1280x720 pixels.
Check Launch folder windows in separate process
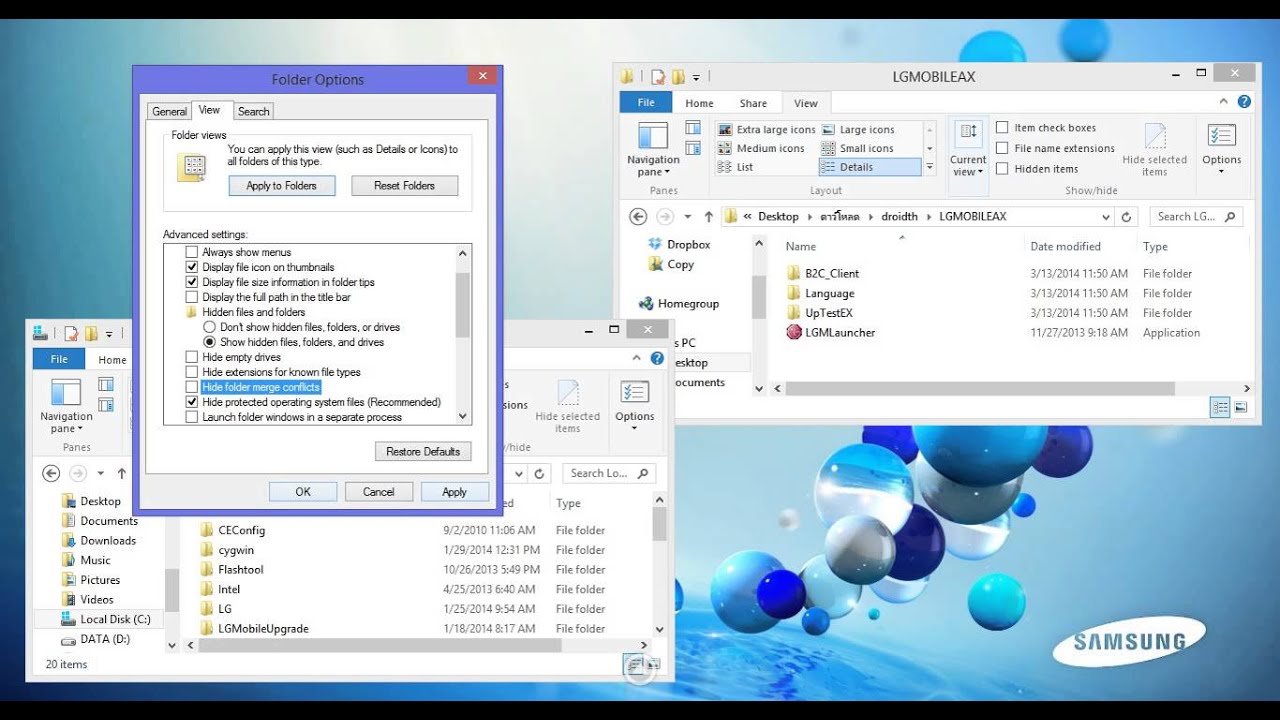click(x=192, y=417)
